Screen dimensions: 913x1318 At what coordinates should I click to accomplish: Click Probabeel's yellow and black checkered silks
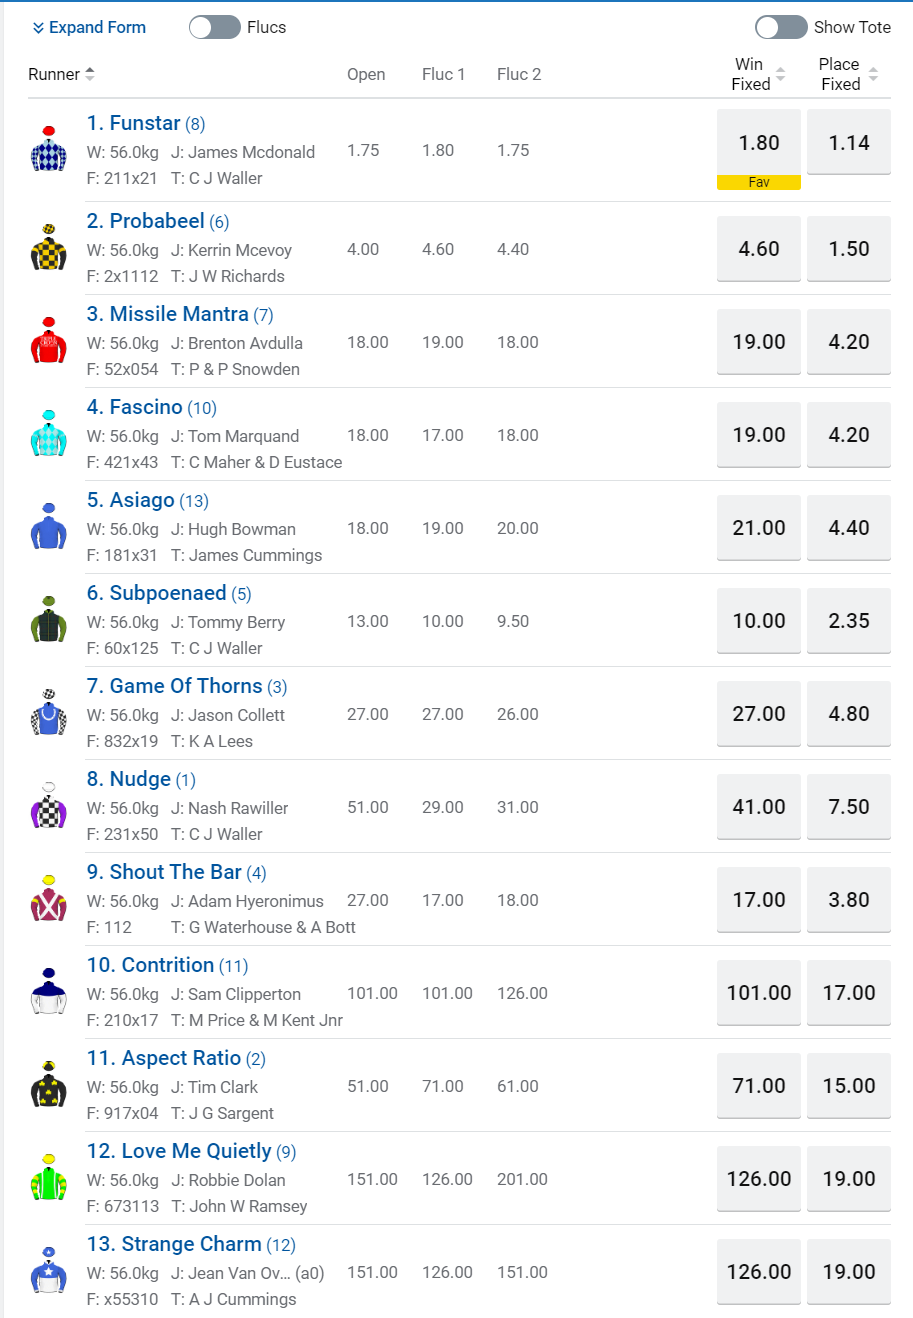pos(48,248)
